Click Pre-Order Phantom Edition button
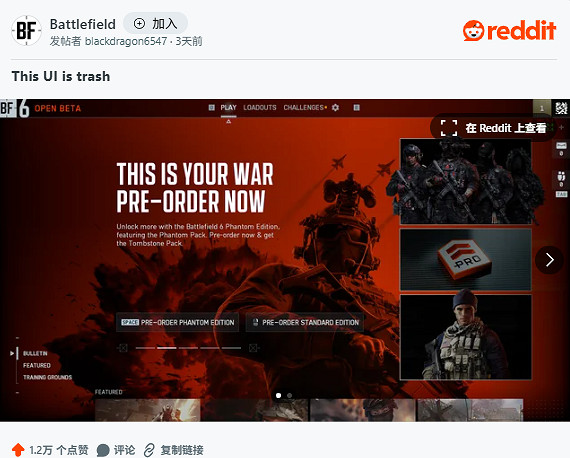The image size is (570, 458). pyautogui.click(x=177, y=322)
